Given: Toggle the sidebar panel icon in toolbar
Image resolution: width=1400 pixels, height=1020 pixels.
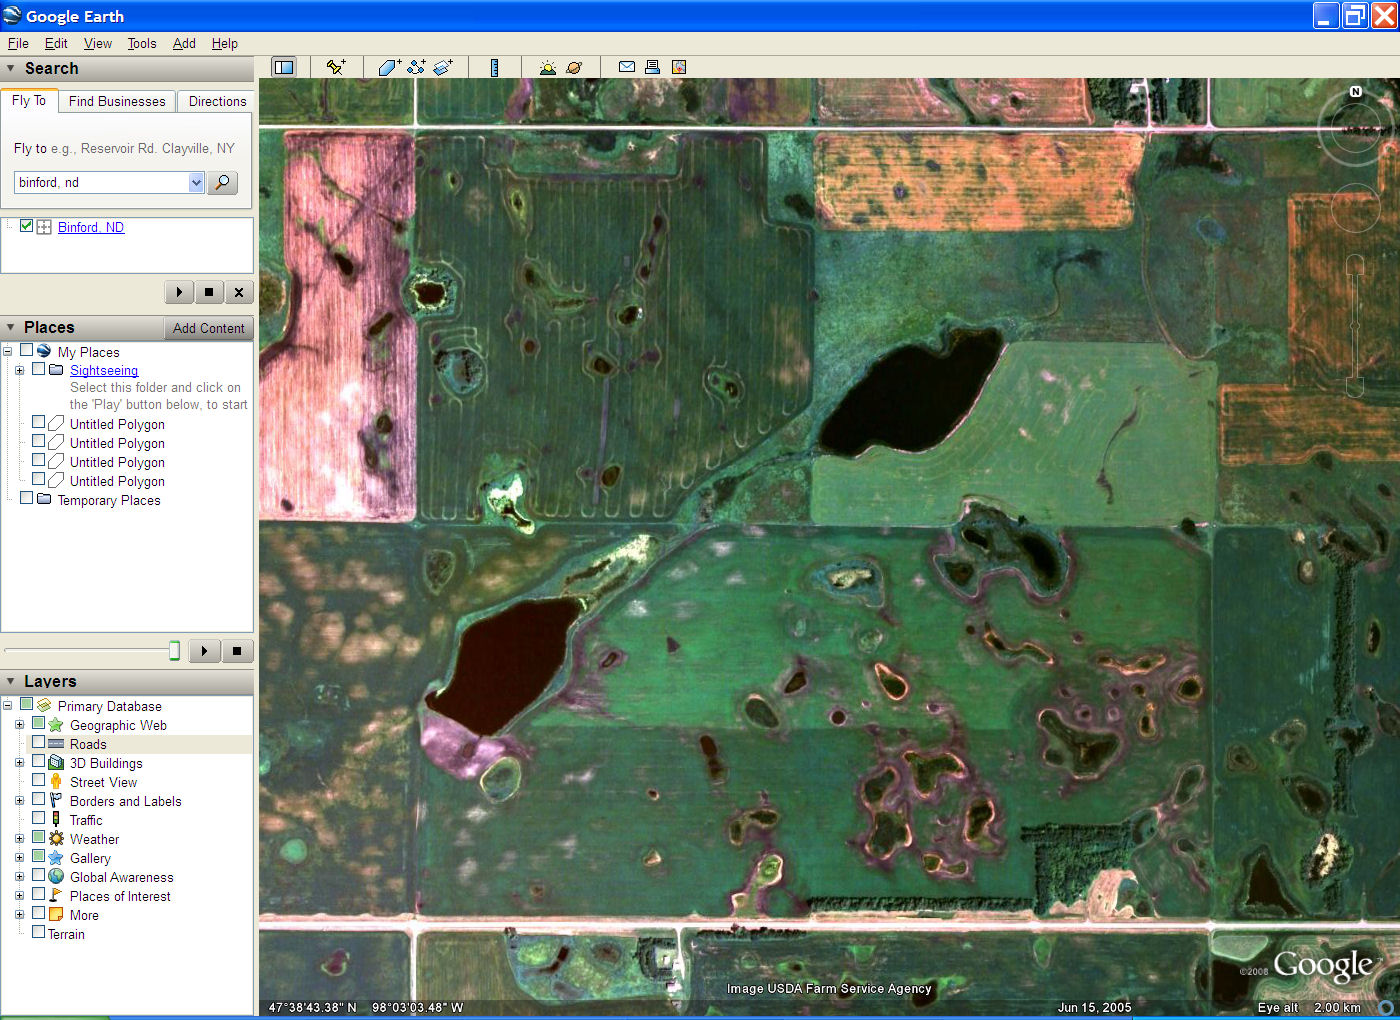Looking at the screenshot, I should pyautogui.click(x=284, y=67).
